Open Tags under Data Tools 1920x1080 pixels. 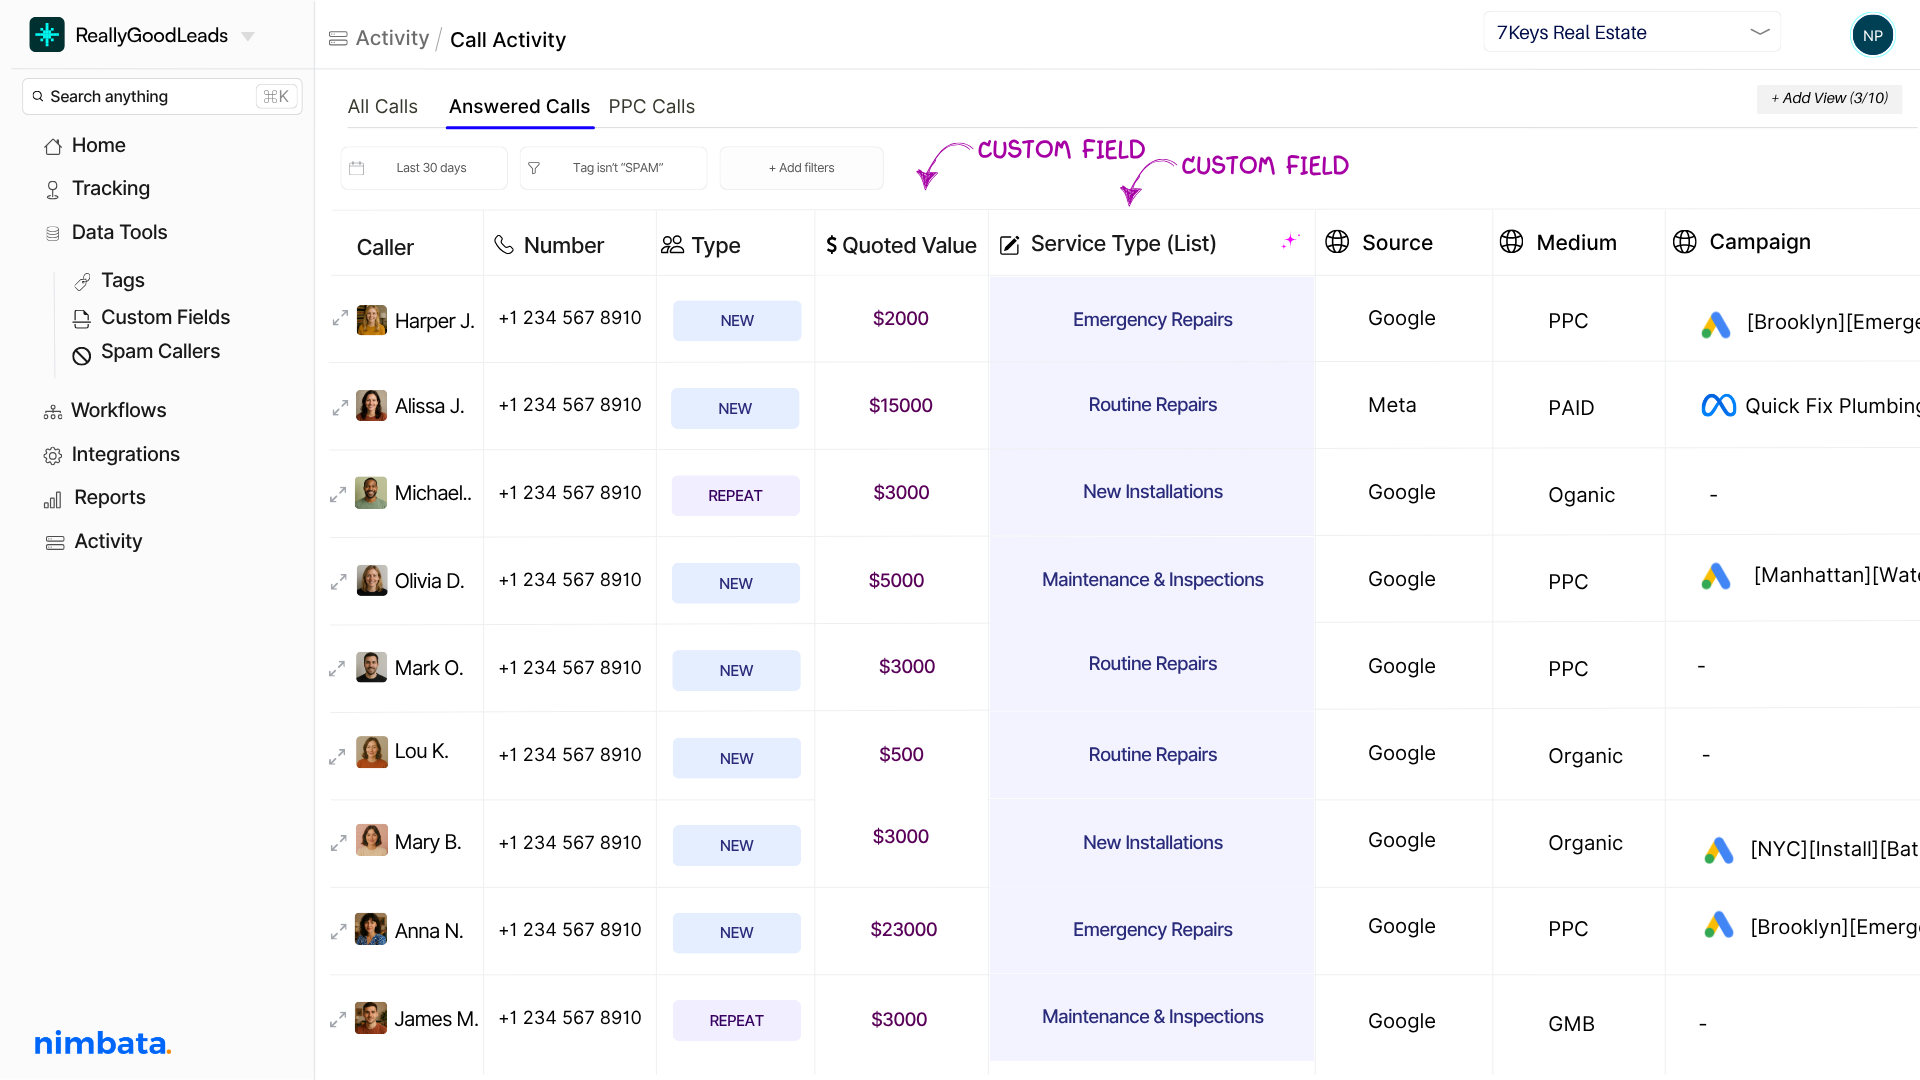122,280
